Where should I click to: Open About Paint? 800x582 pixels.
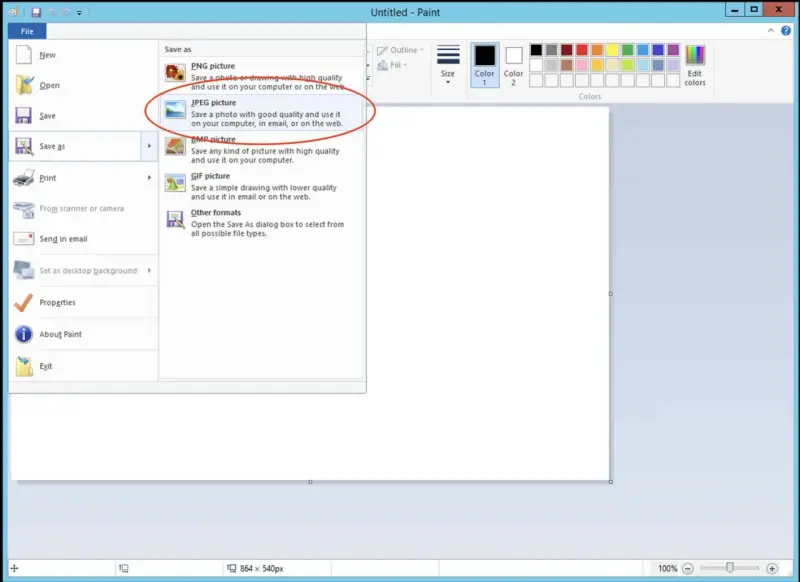[x=83, y=334]
